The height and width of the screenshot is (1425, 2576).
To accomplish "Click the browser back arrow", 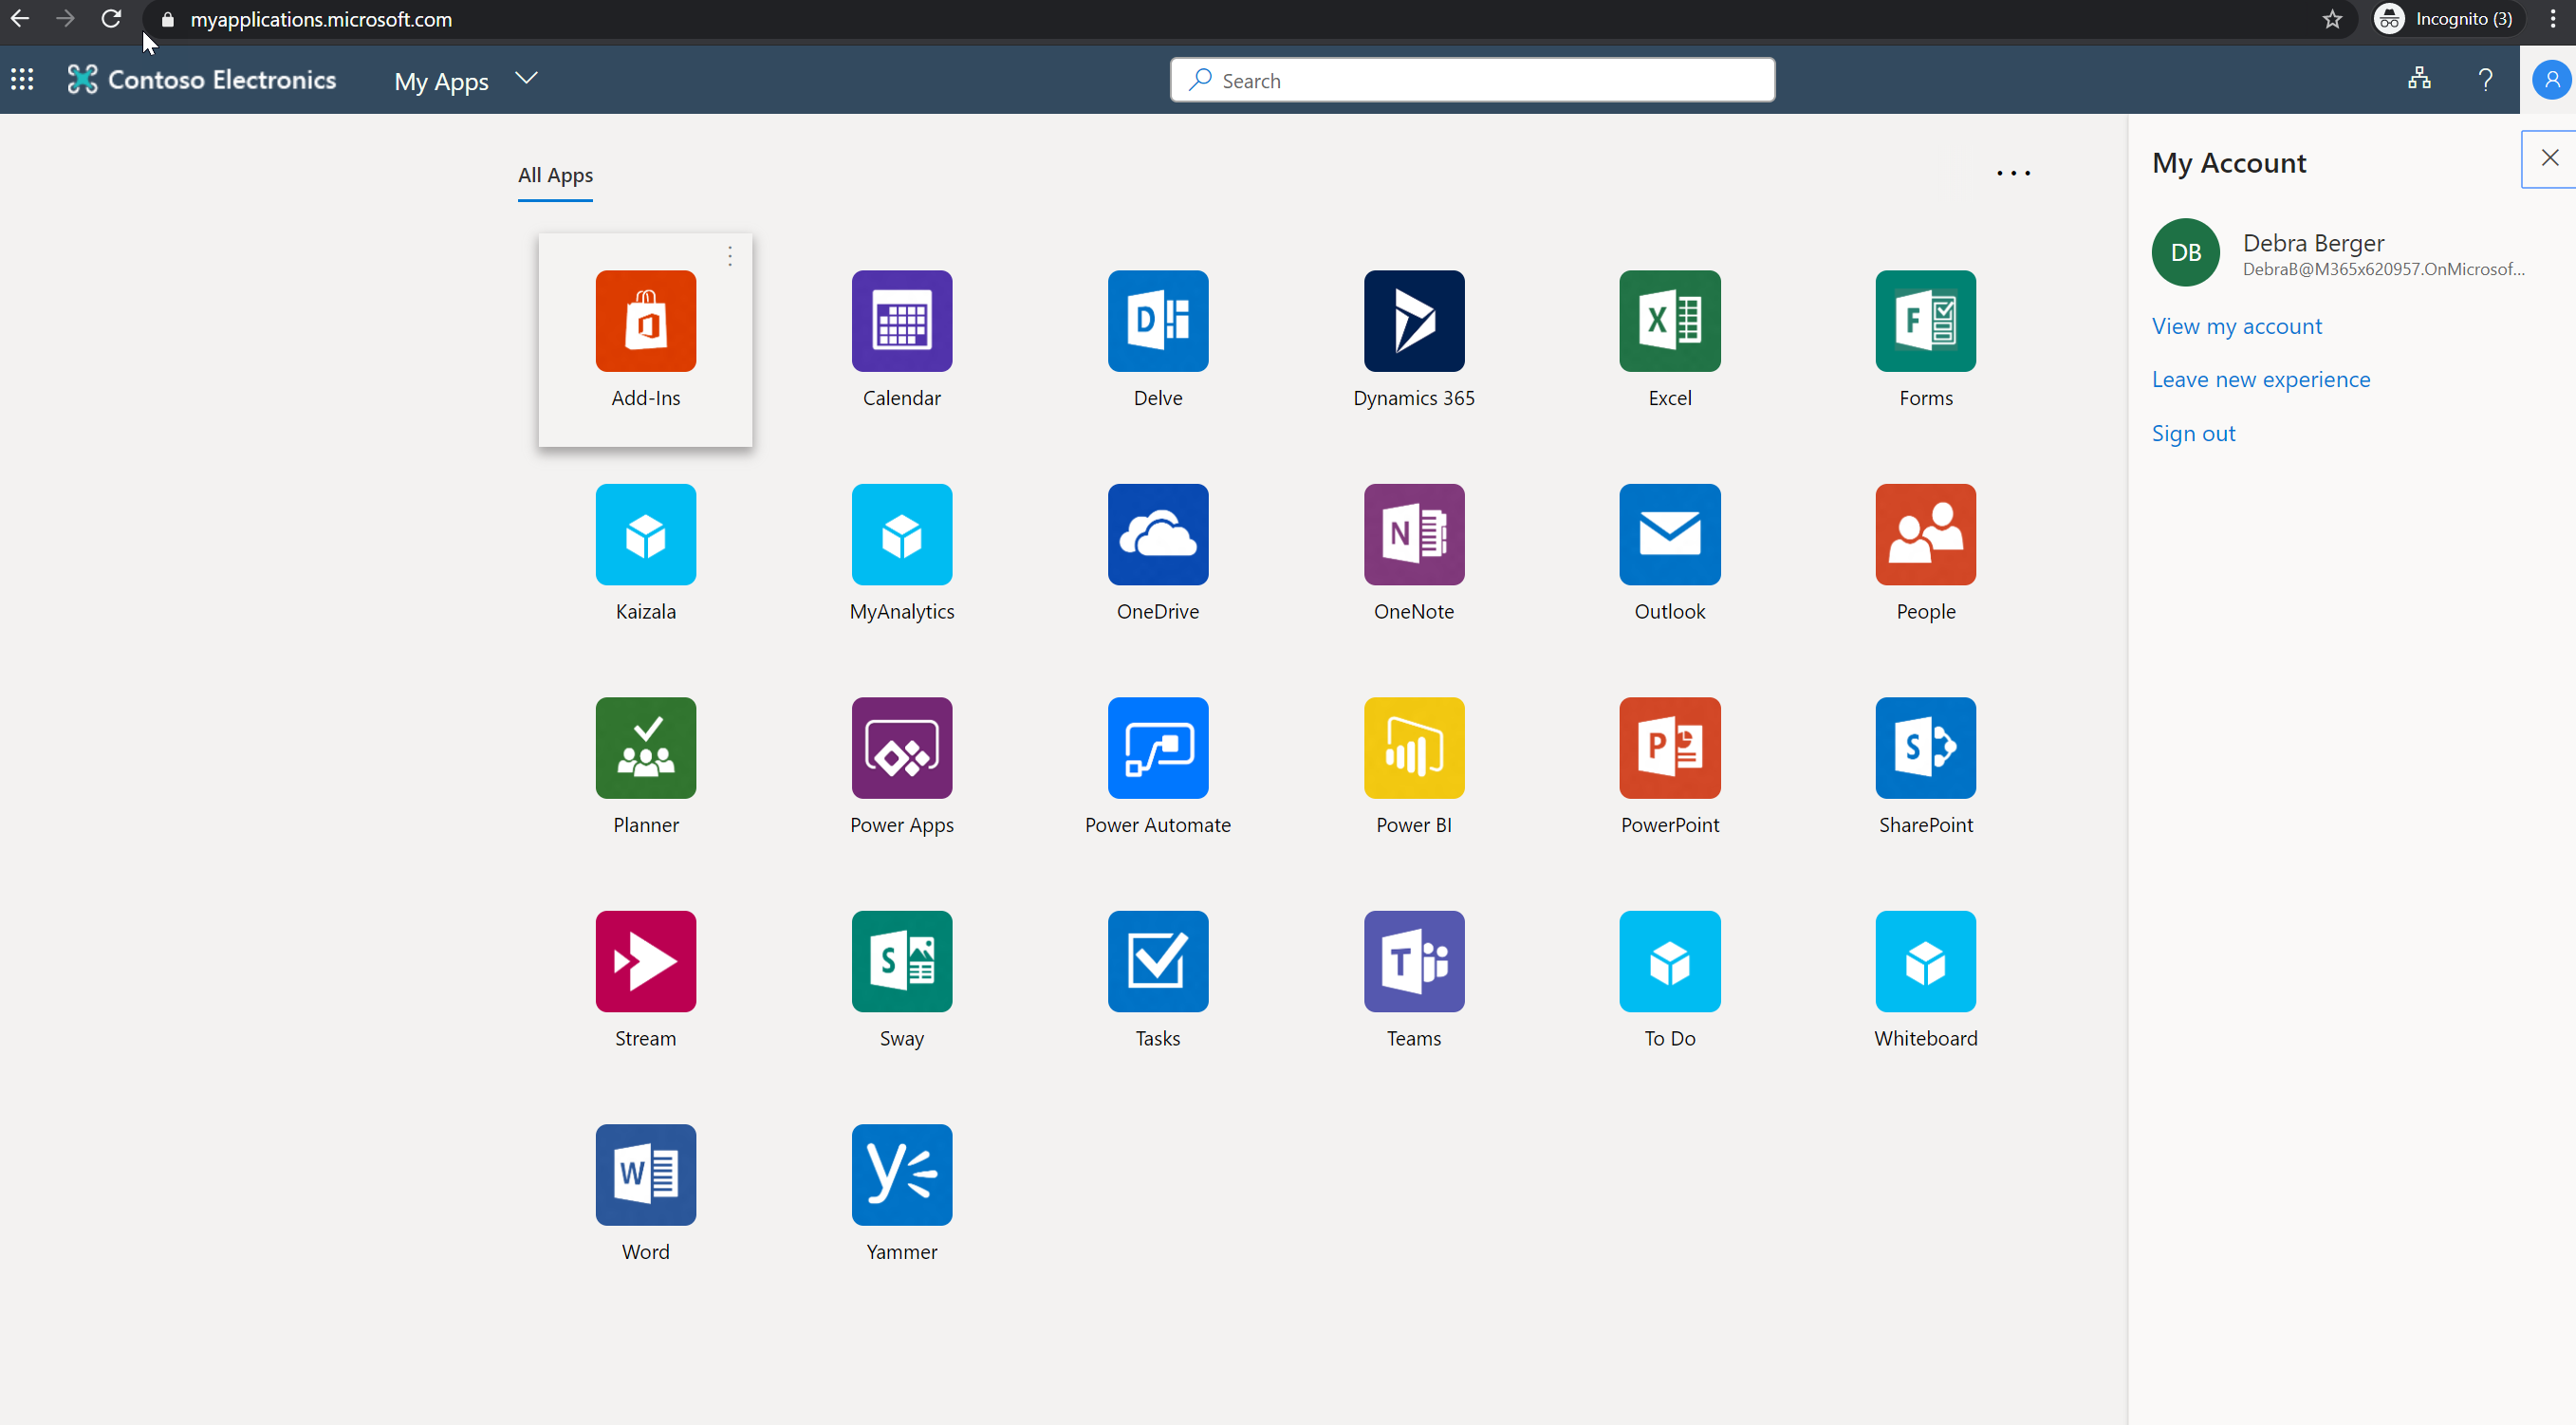I will (x=20, y=19).
